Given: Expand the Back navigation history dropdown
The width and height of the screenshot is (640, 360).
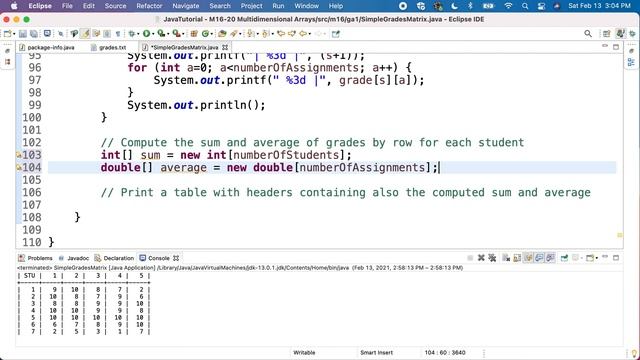Looking at the screenshot, I should 309,34.
